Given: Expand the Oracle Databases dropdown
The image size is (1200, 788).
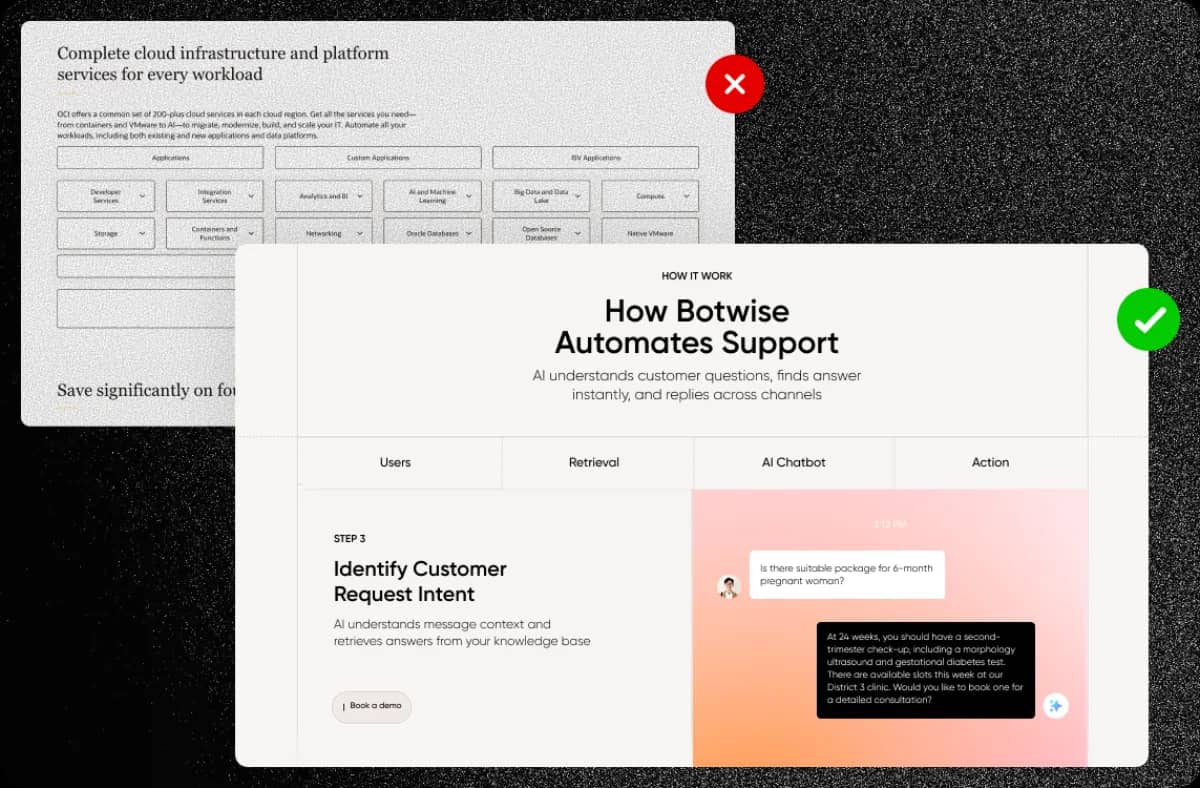Looking at the screenshot, I should [x=432, y=233].
